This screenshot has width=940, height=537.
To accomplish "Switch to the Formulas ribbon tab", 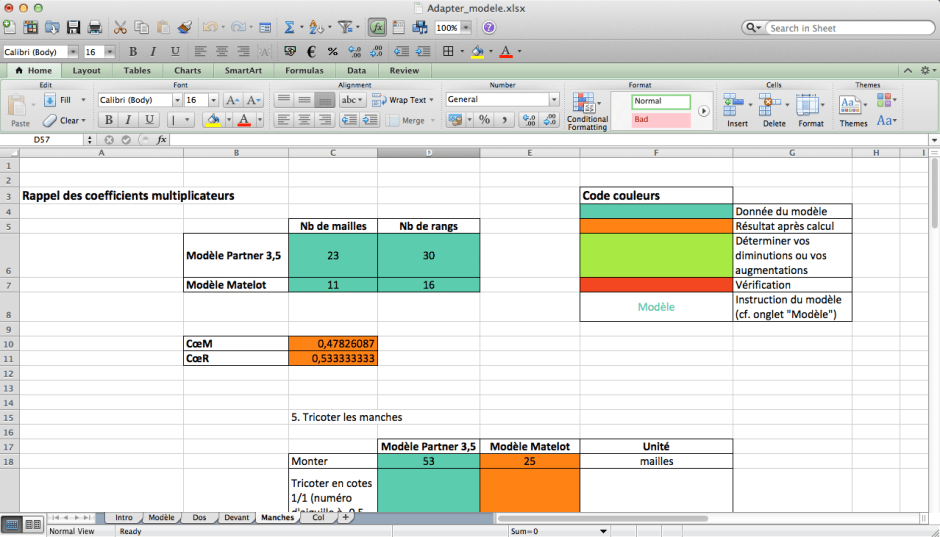I will click(x=304, y=71).
